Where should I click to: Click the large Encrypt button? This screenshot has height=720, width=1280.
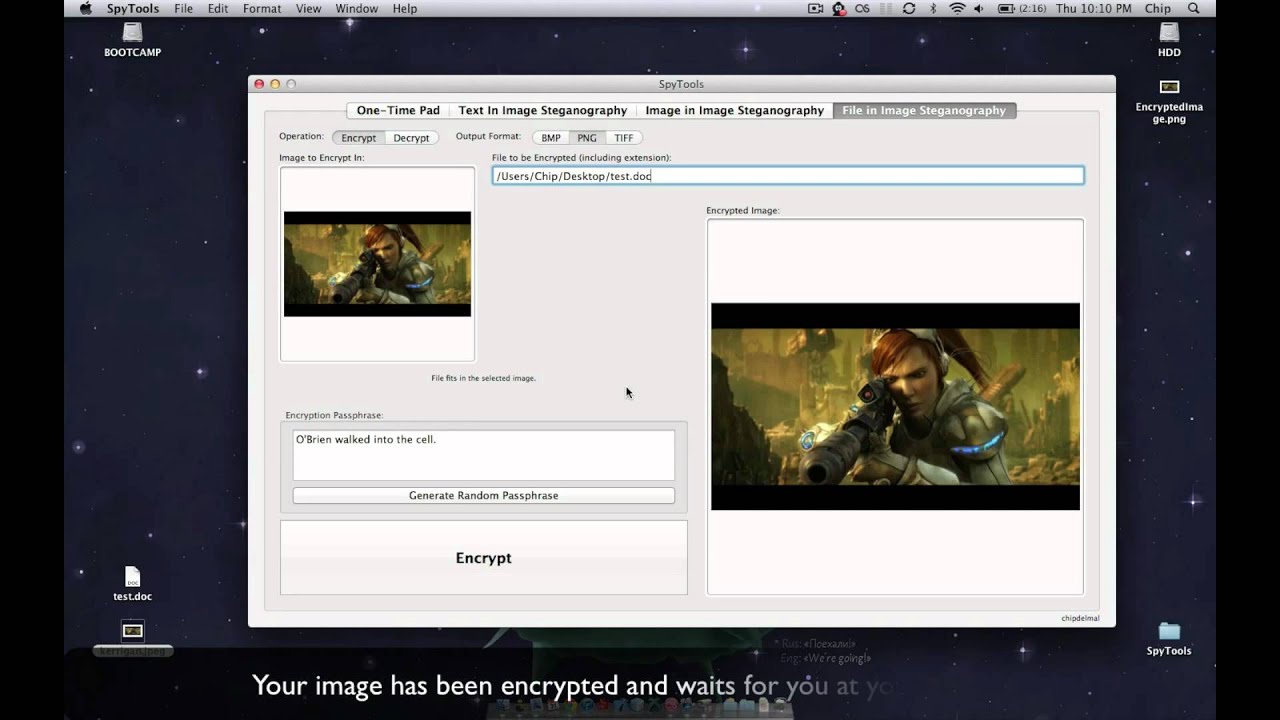[x=484, y=558]
